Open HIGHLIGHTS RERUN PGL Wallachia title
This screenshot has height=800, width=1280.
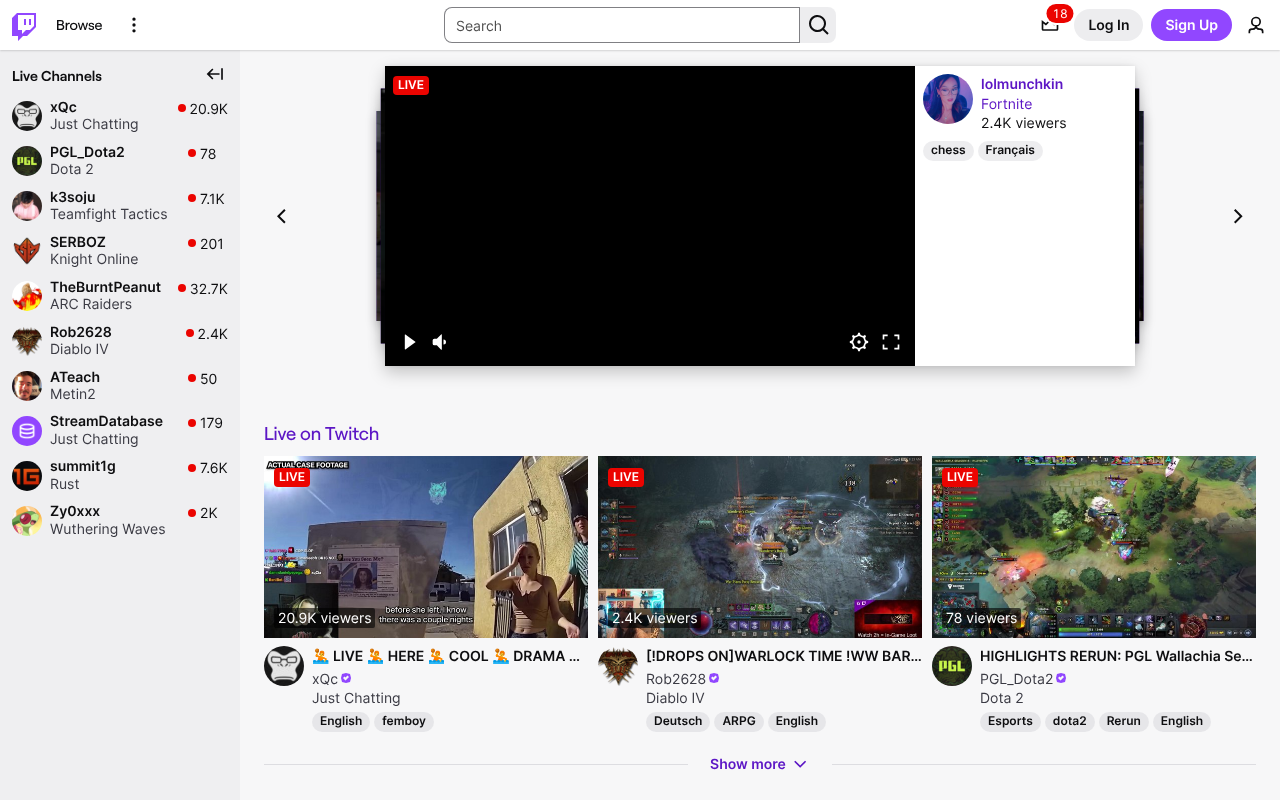click(x=1116, y=656)
